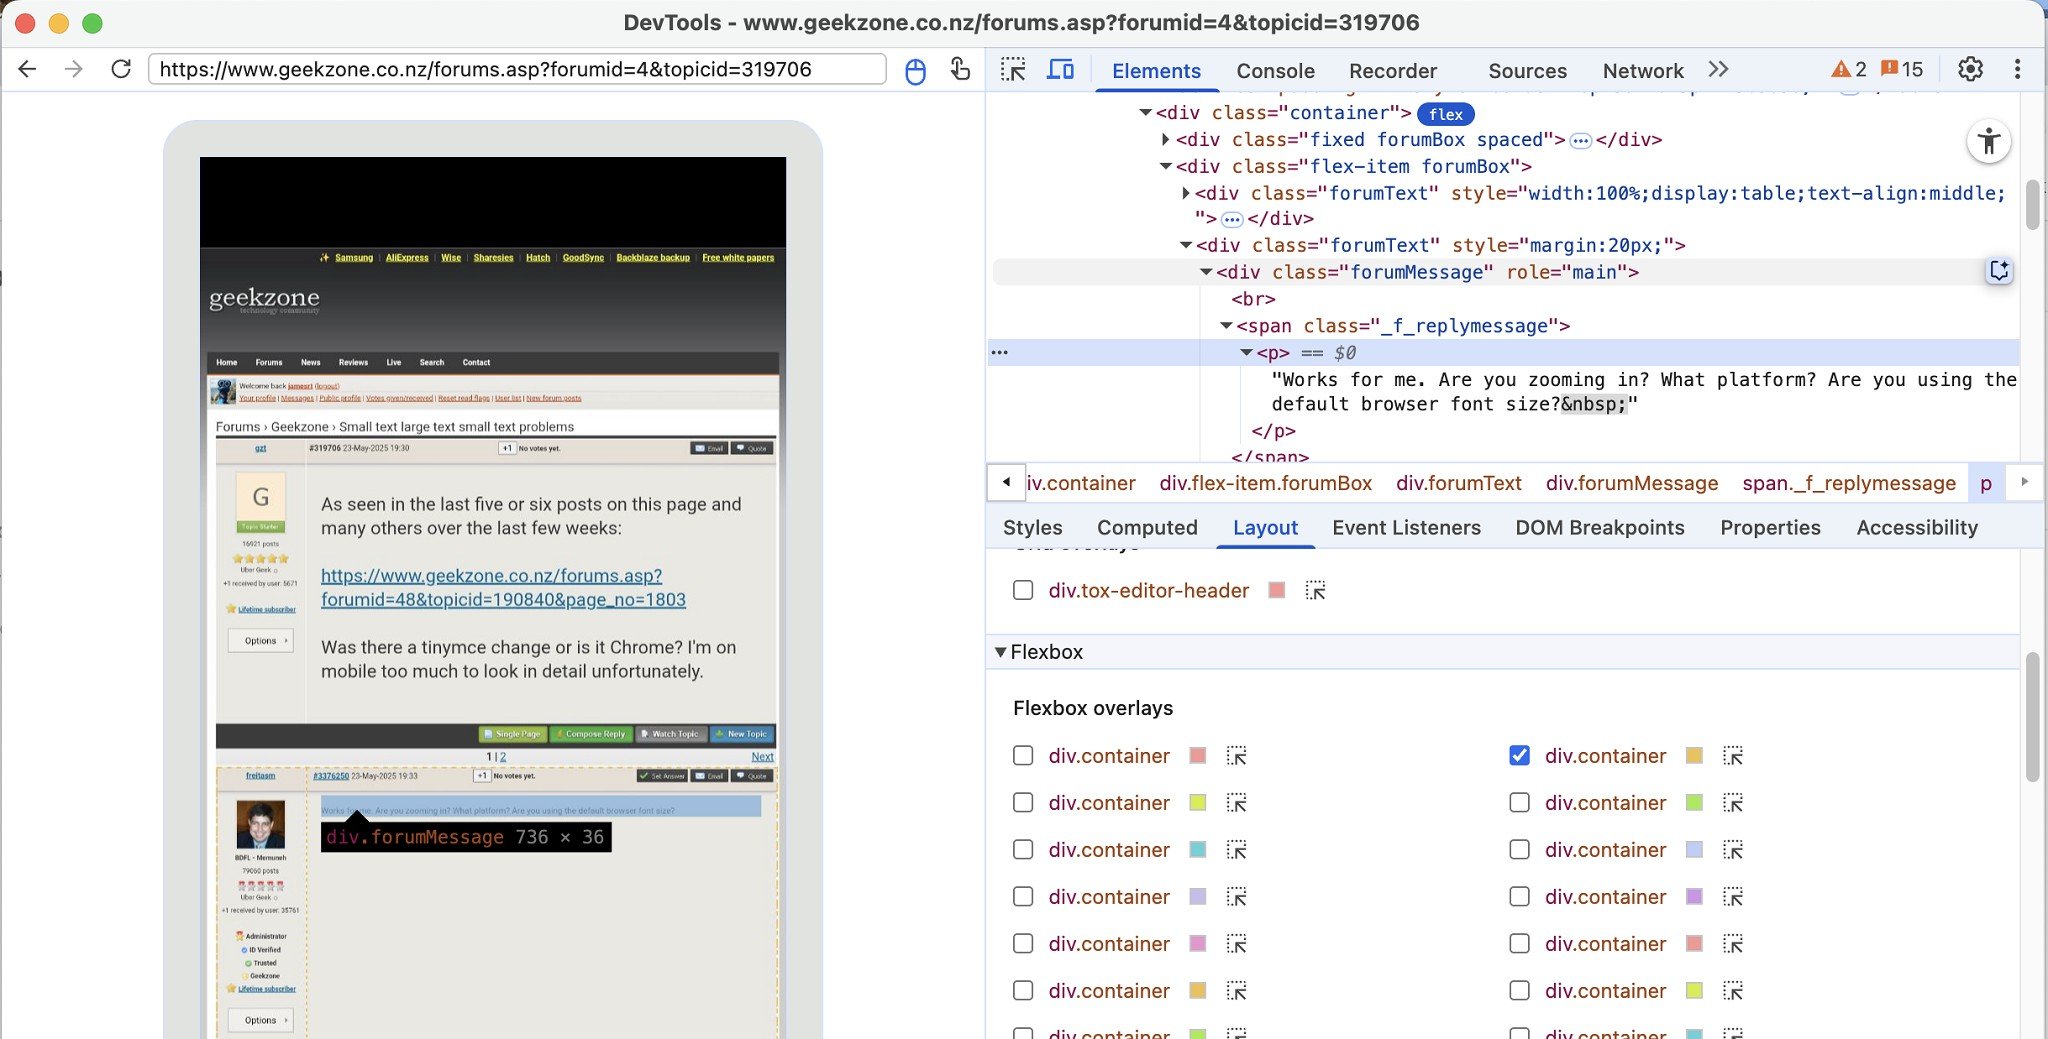
Task: Open the DOM Breakpoints pane tab
Action: [1599, 528]
